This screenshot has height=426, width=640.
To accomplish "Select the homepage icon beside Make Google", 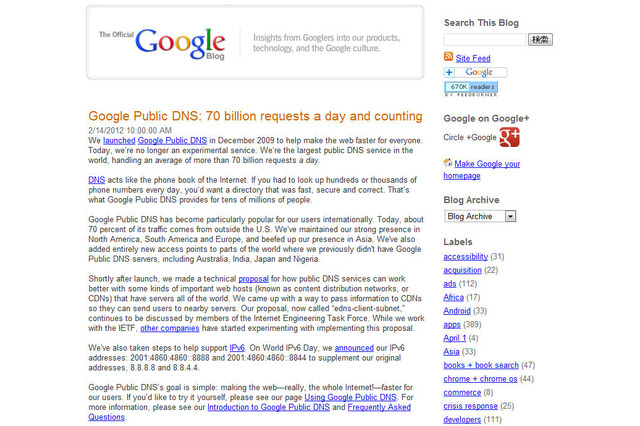I will [x=448, y=163].
